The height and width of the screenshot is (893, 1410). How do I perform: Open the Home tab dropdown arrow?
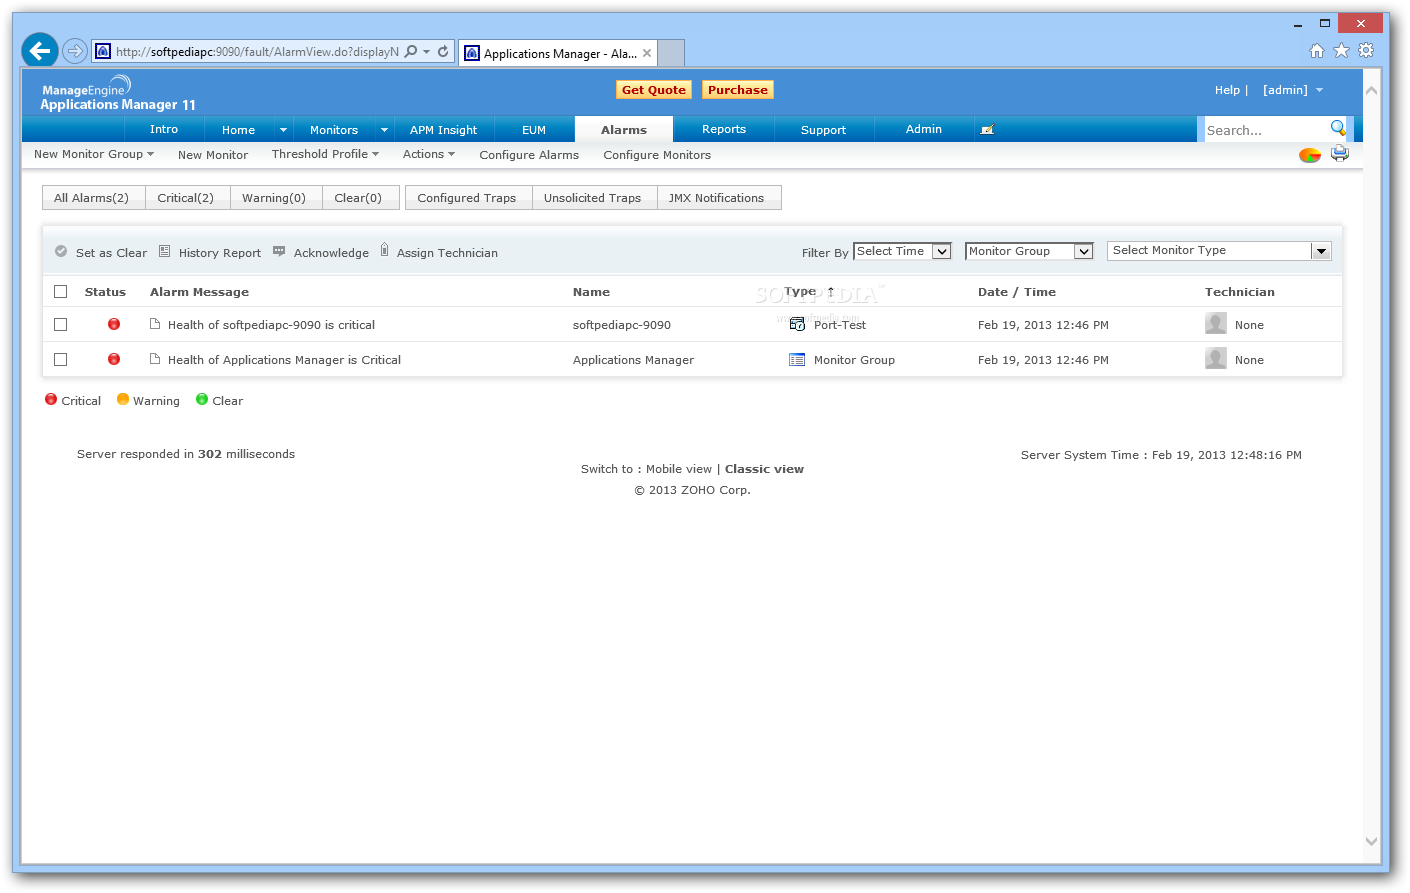pos(283,130)
